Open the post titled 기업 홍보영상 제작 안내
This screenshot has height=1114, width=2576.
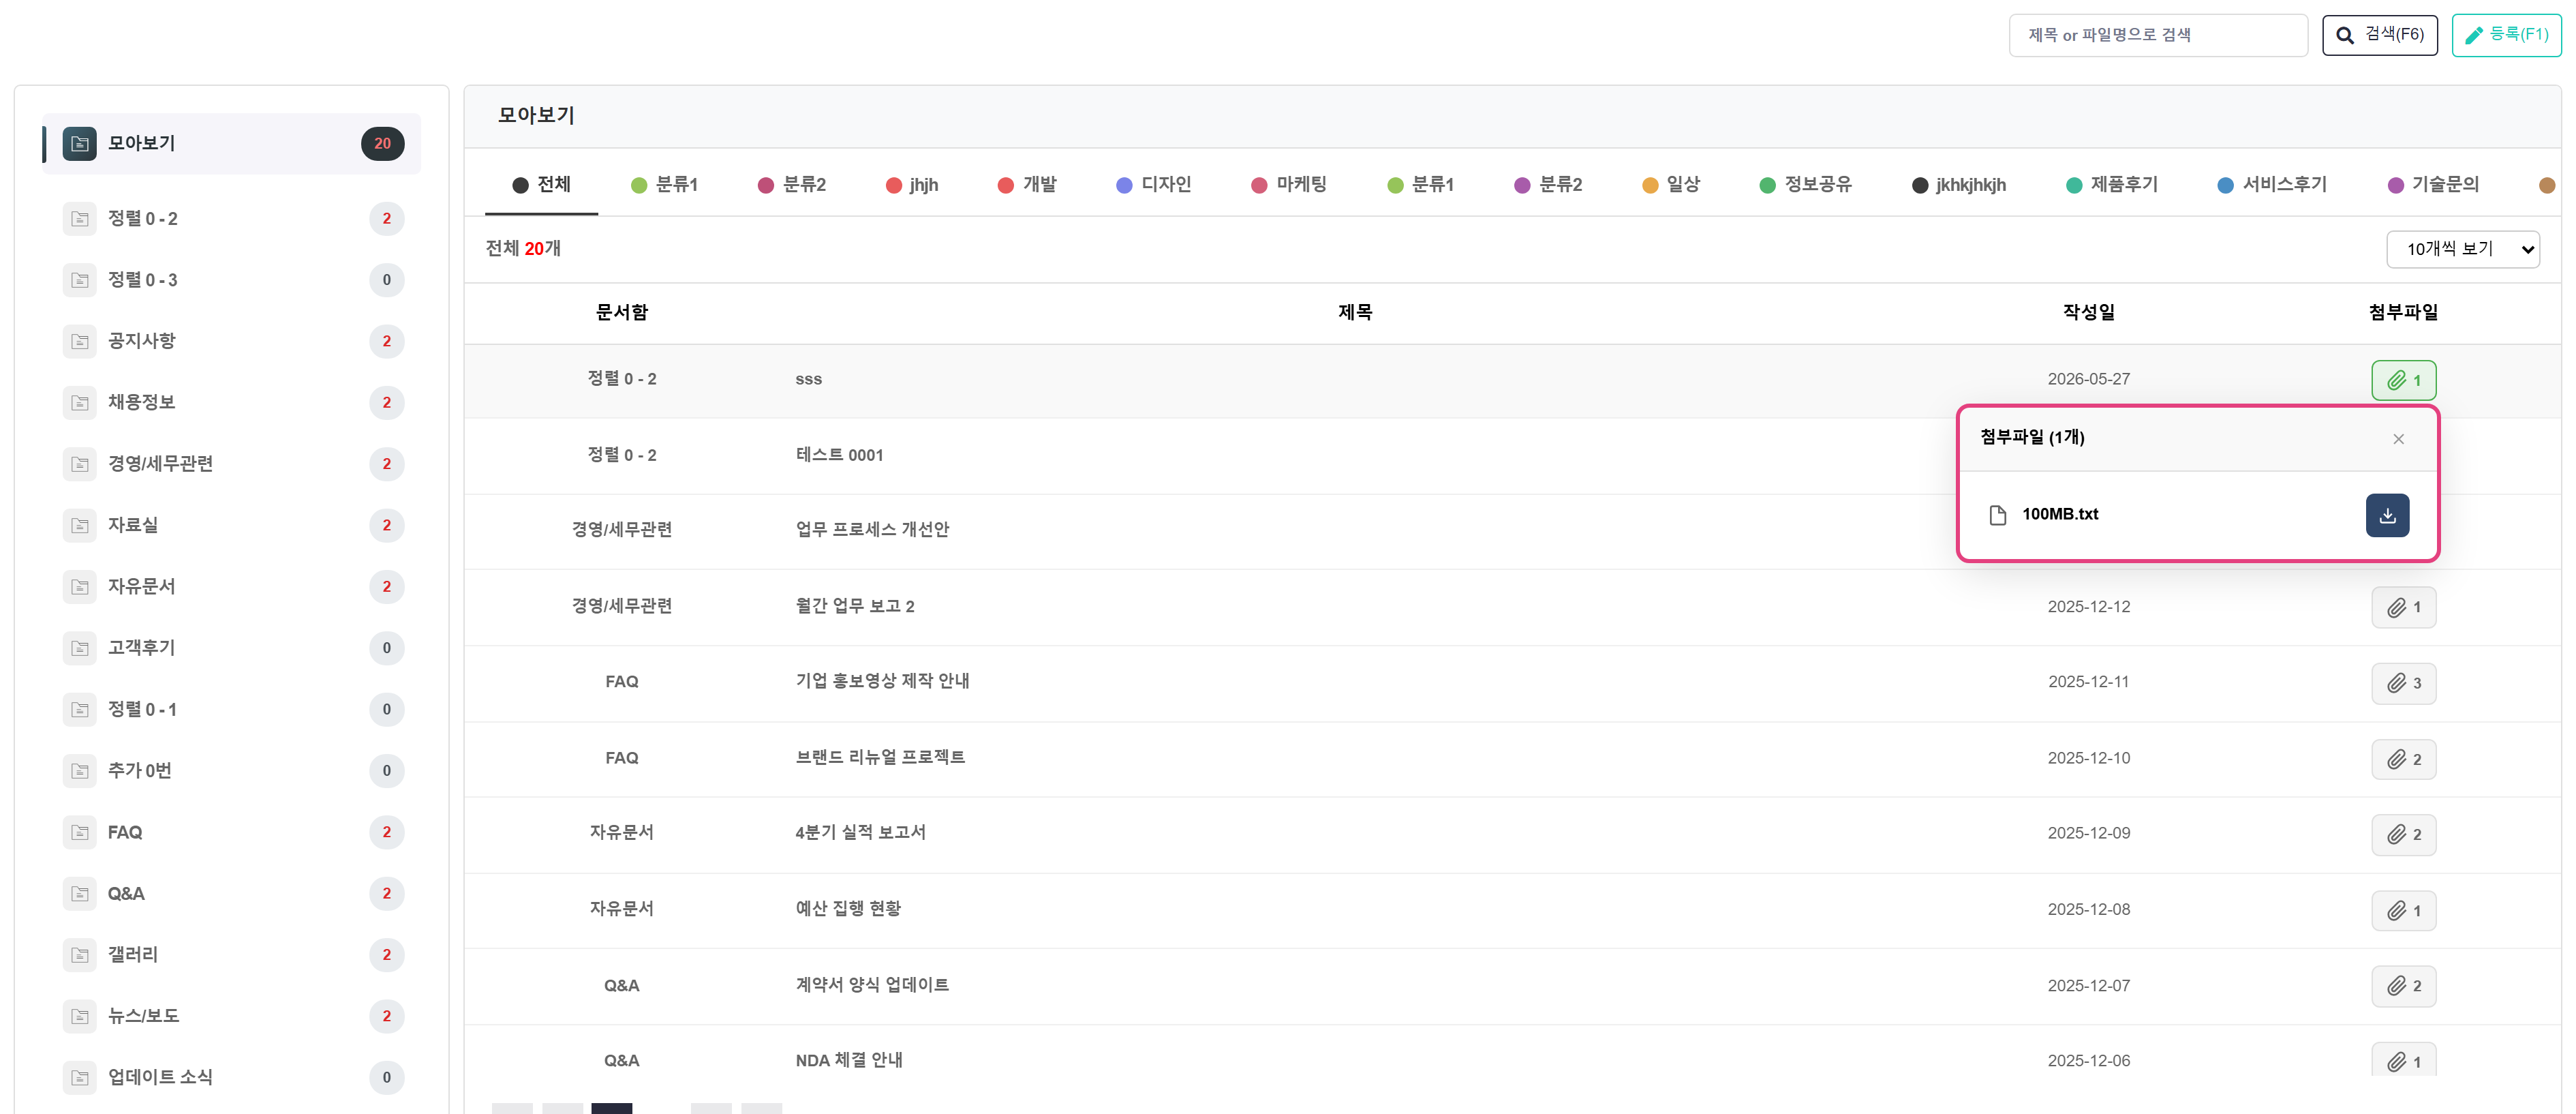(882, 682)
